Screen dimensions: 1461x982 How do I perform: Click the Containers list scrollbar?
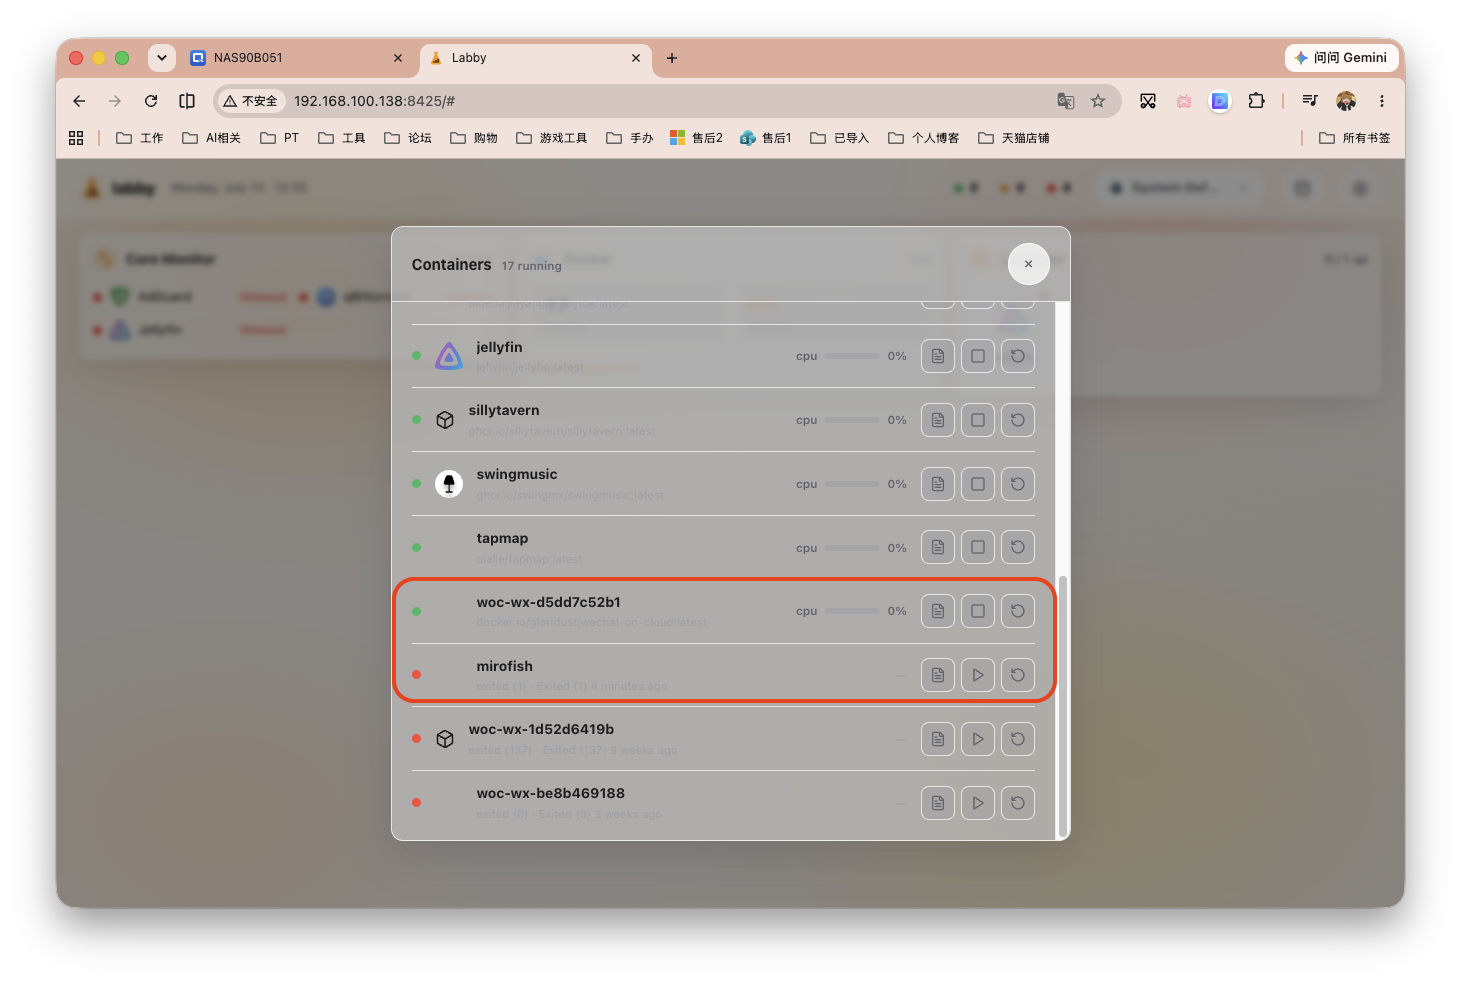[x=1063, y=706]
